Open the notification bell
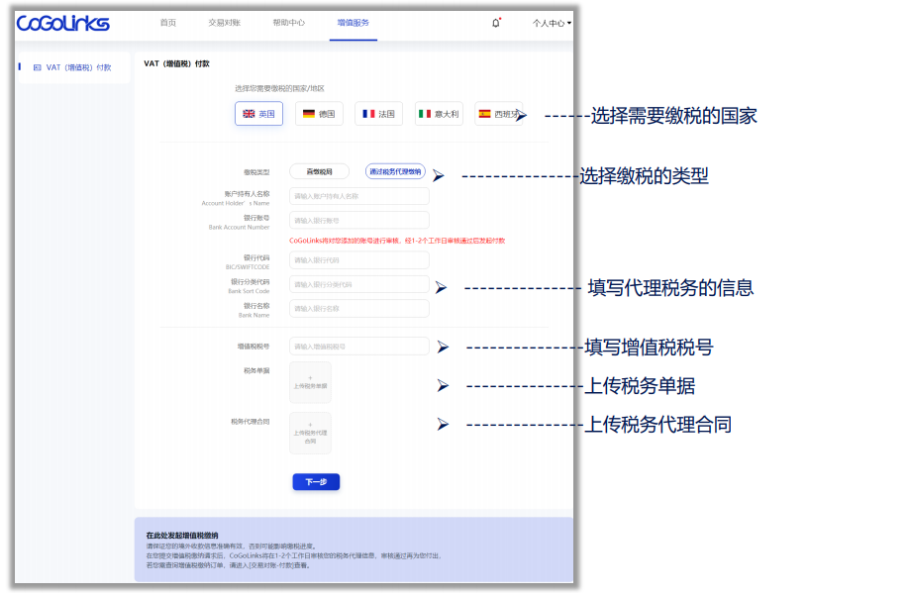 point(495,21)
